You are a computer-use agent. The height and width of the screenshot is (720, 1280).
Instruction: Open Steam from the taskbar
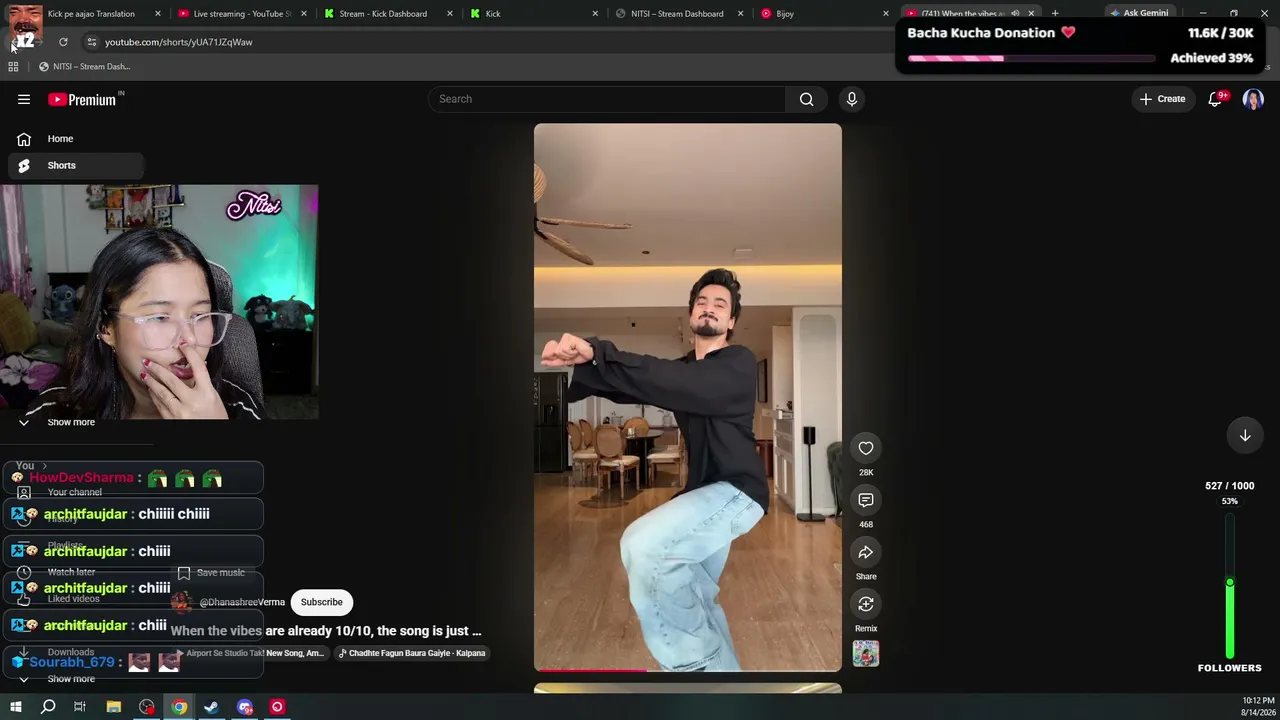pyautogui.click(x=212, y=707)
